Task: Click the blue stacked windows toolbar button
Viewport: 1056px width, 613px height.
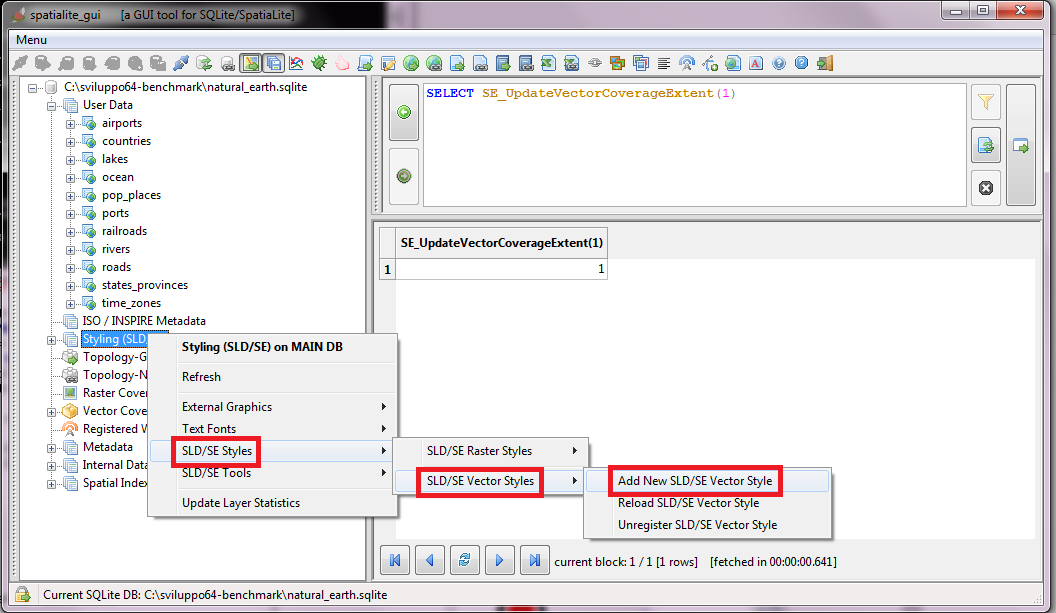Action: (x=273, y=63)
